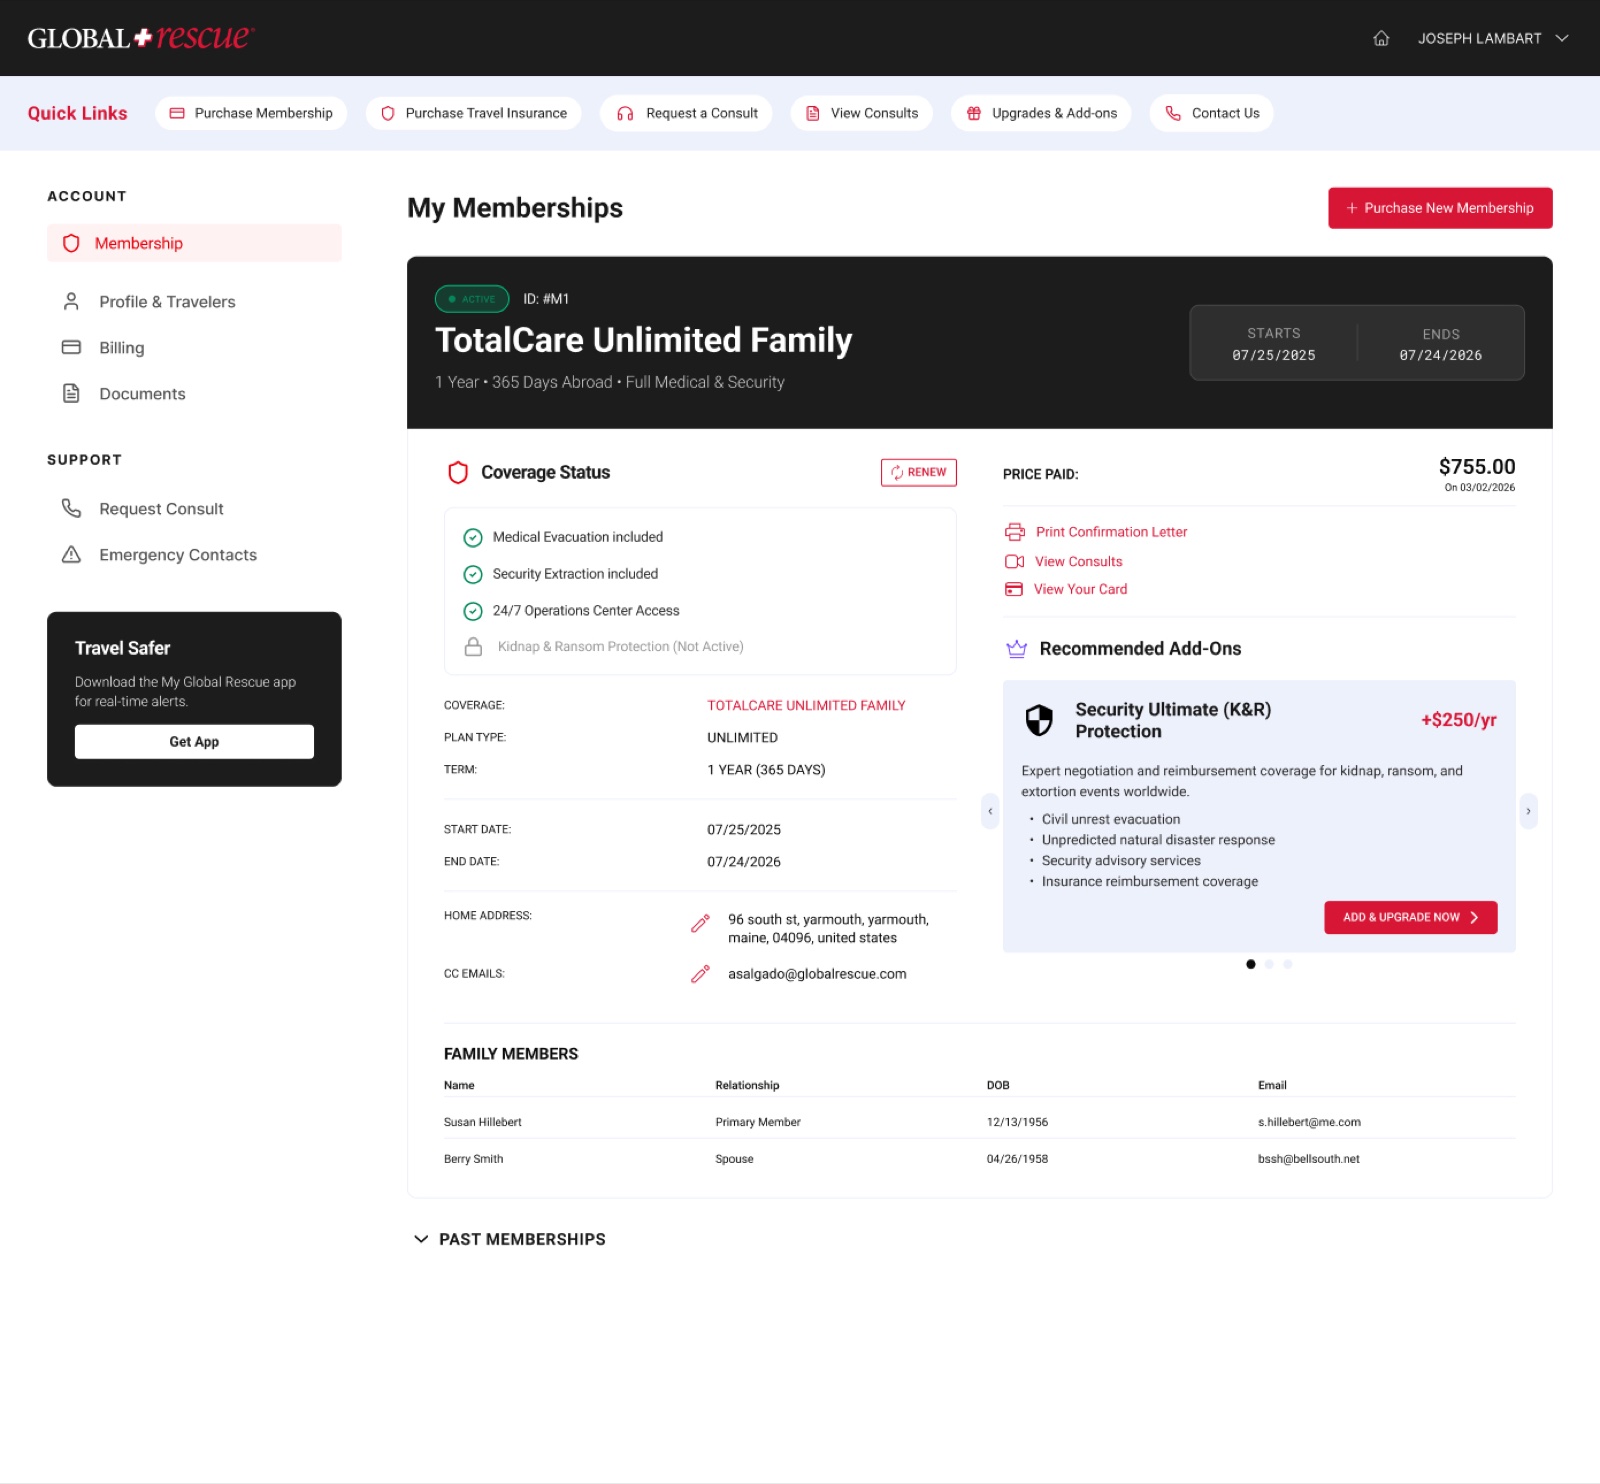Viewport: 1600px width, 1484px height.
Task: Open Upgrades & Add-ons quick link
Action: point(1041,113)
